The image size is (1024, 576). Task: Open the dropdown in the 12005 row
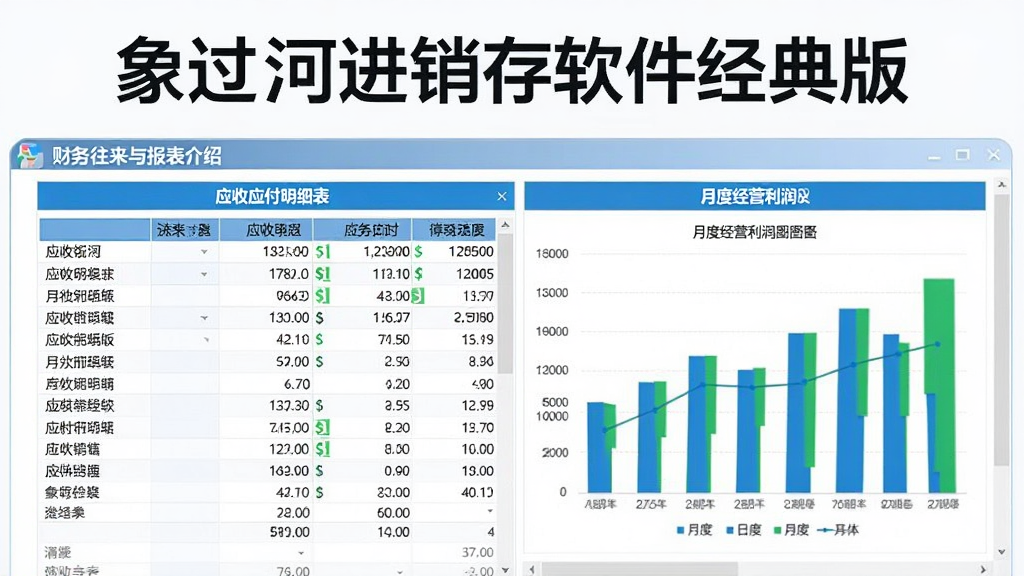coord(204,274)
